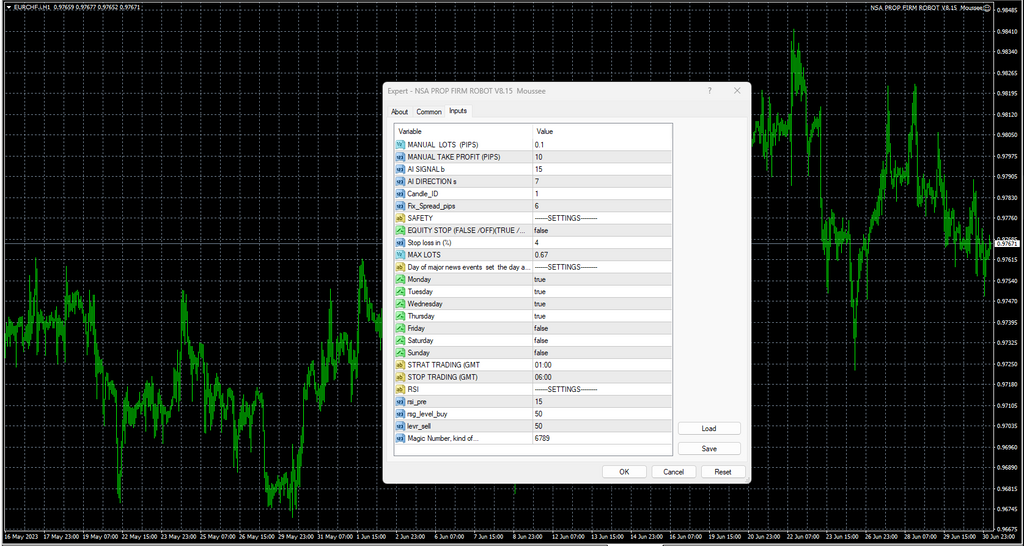Click the Stop loss in (%) row icon

pyautogui.click(x=400, y=242)
